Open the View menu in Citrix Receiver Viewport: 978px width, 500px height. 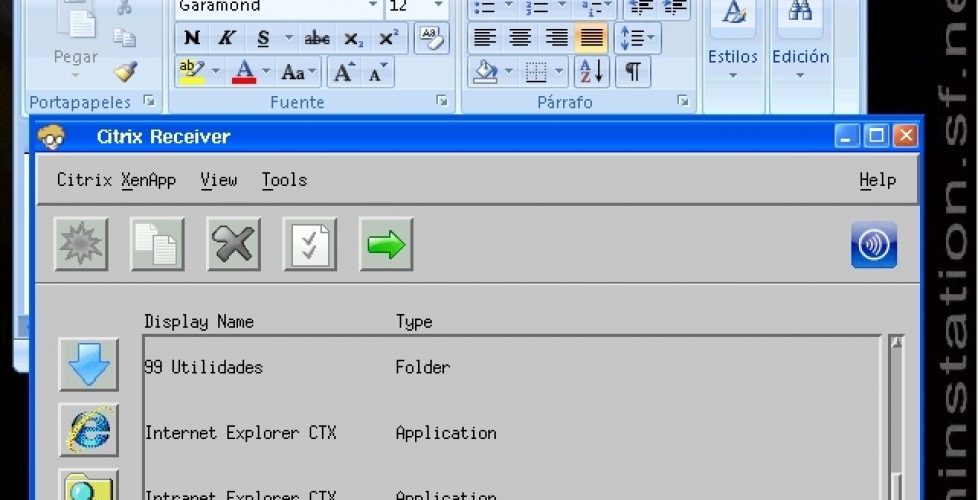(219, 180)
